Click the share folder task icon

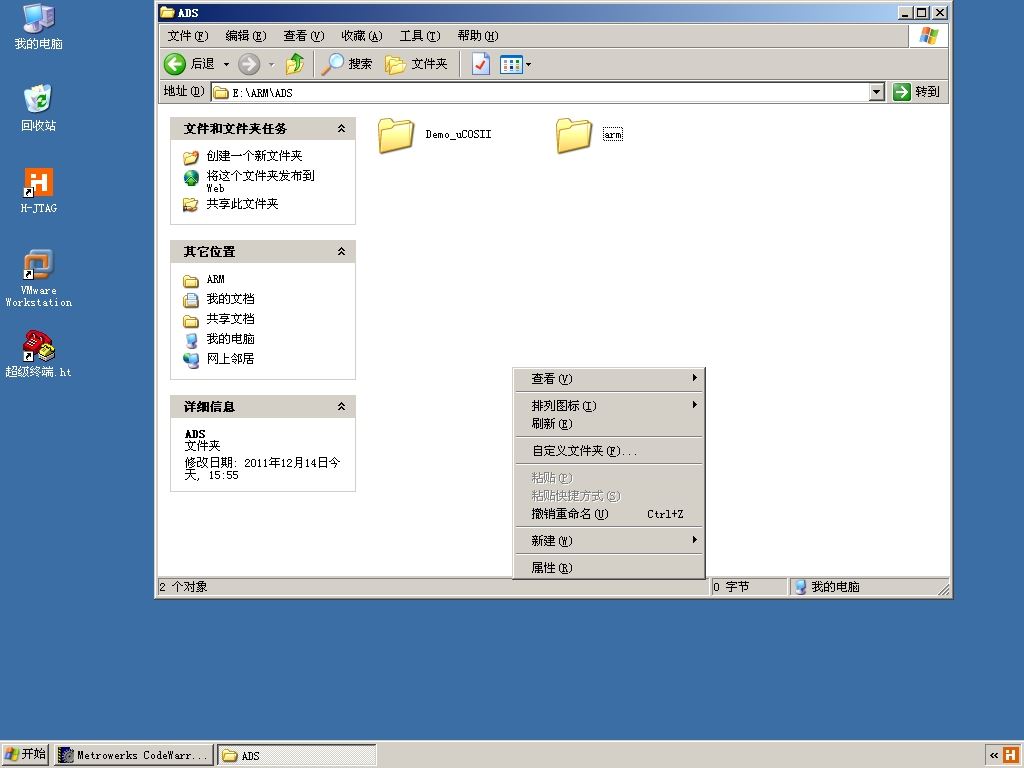coord(191,205)
